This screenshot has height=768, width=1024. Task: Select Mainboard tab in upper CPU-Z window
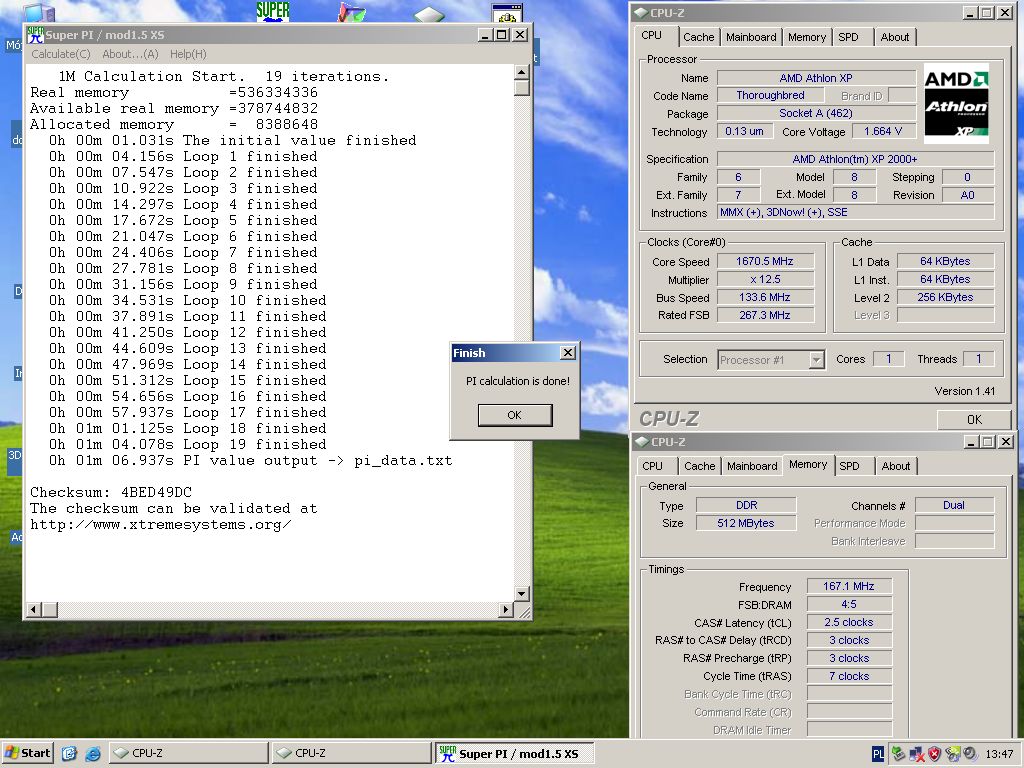[751, 37]
